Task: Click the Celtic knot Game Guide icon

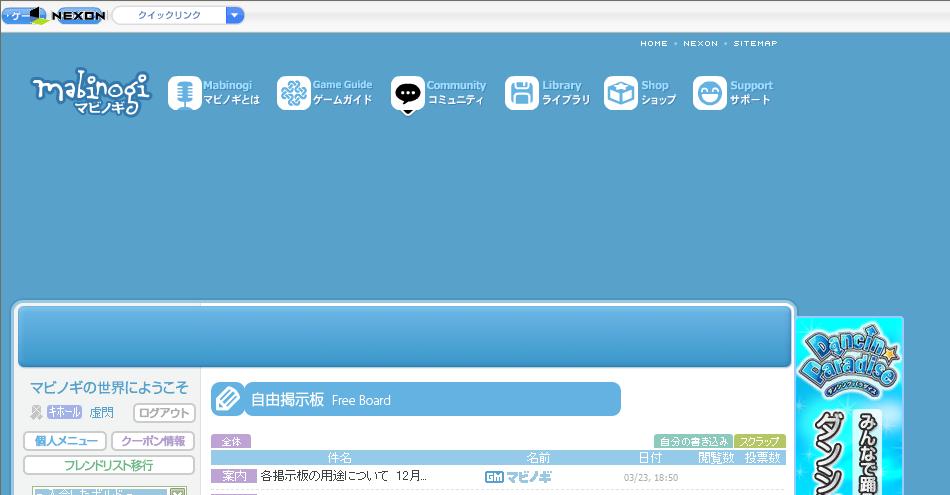Action: [294, 93]
